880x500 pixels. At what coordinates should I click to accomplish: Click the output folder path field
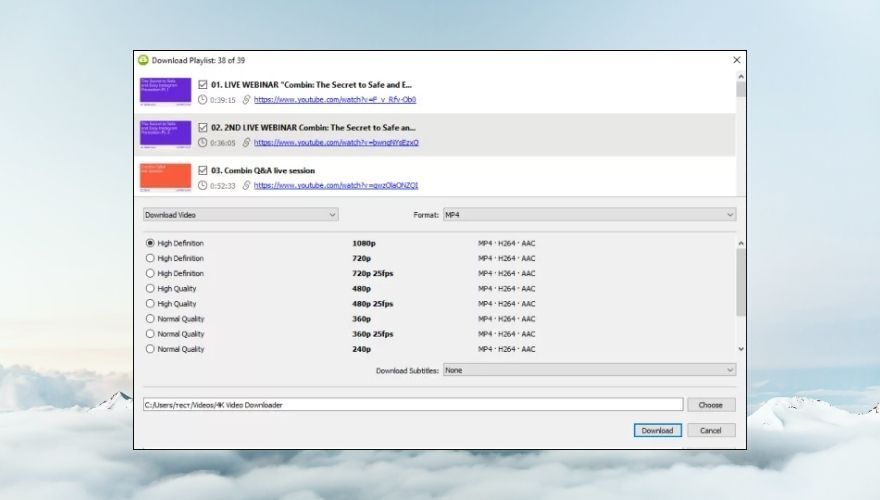point(413,405)
